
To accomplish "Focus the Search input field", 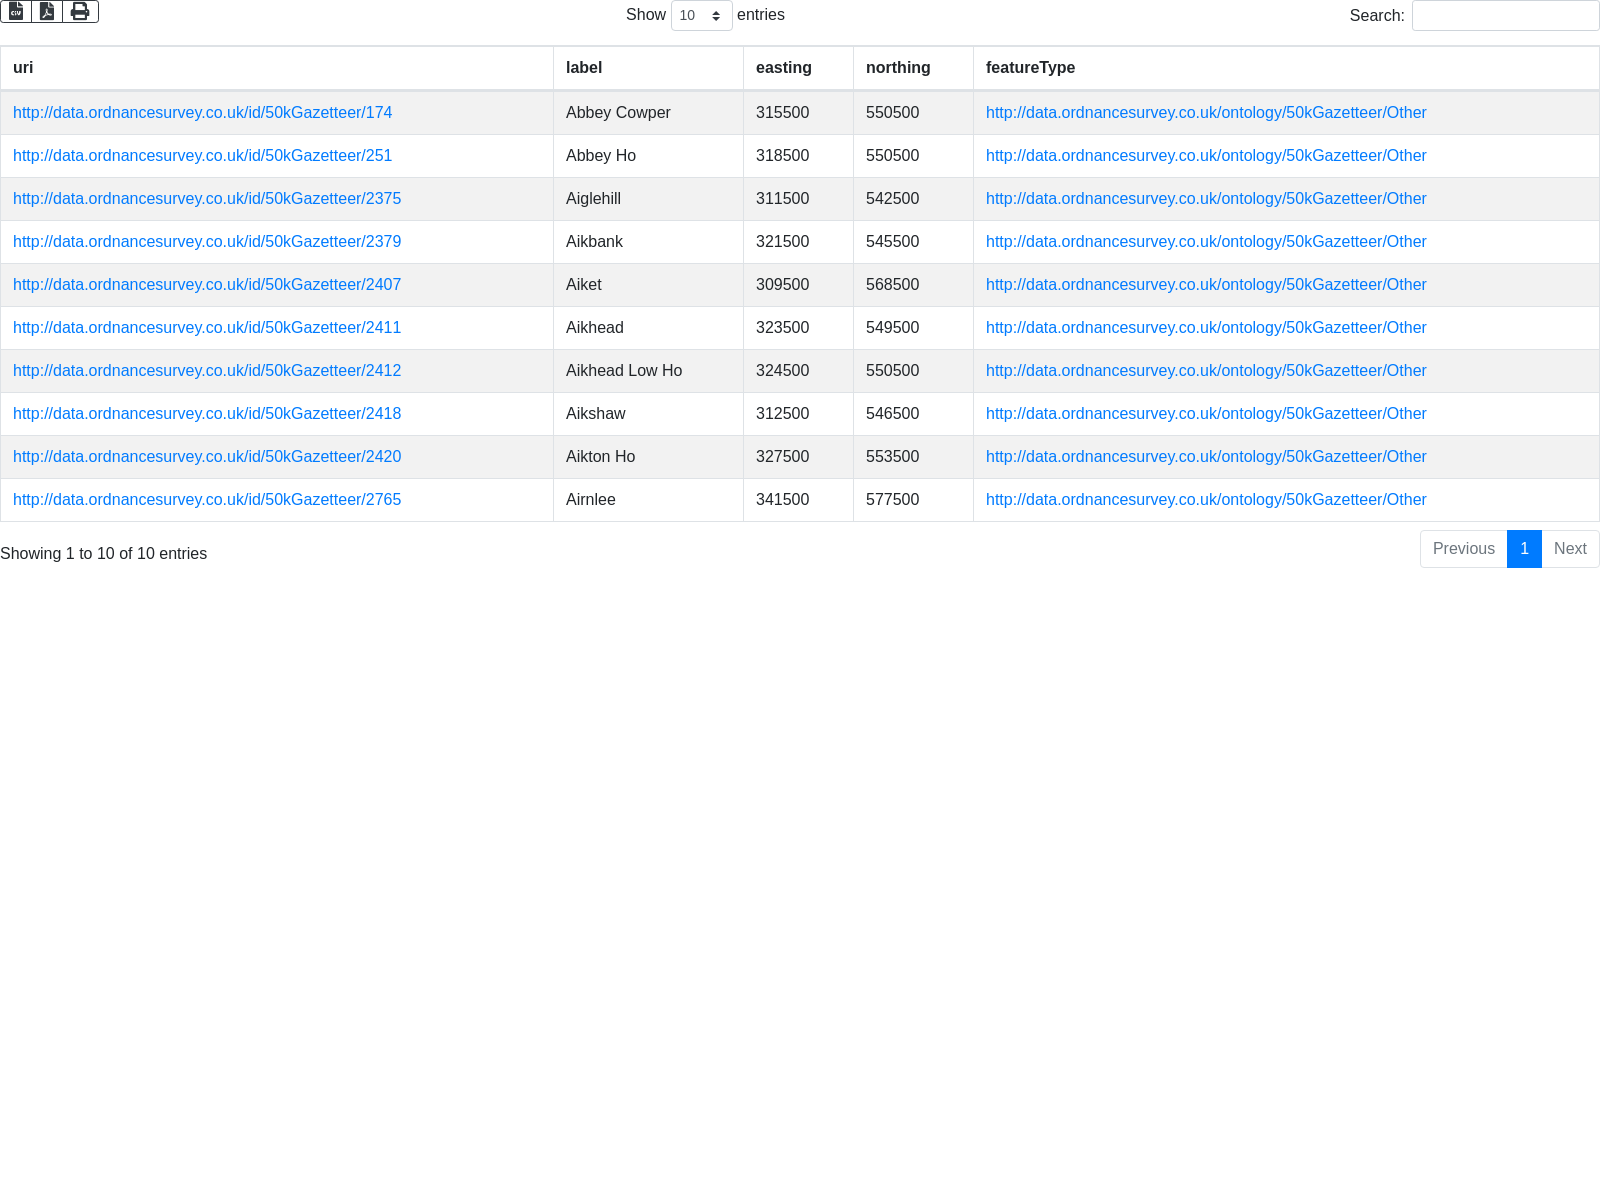I will [x=1505, y=16].
